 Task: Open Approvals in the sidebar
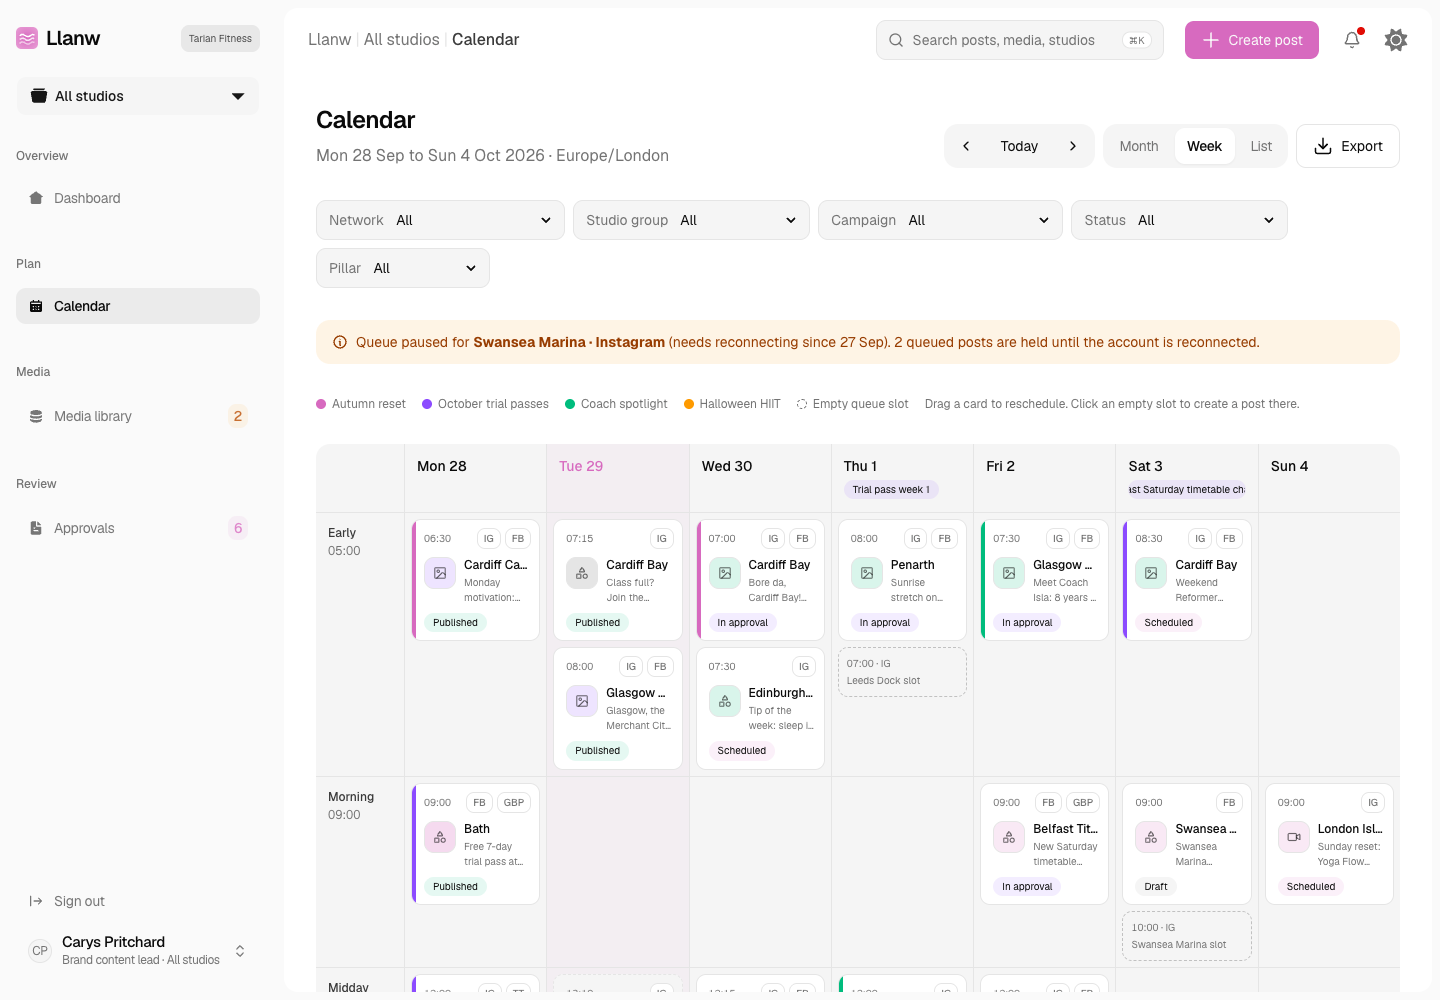[x=138, y=528]
